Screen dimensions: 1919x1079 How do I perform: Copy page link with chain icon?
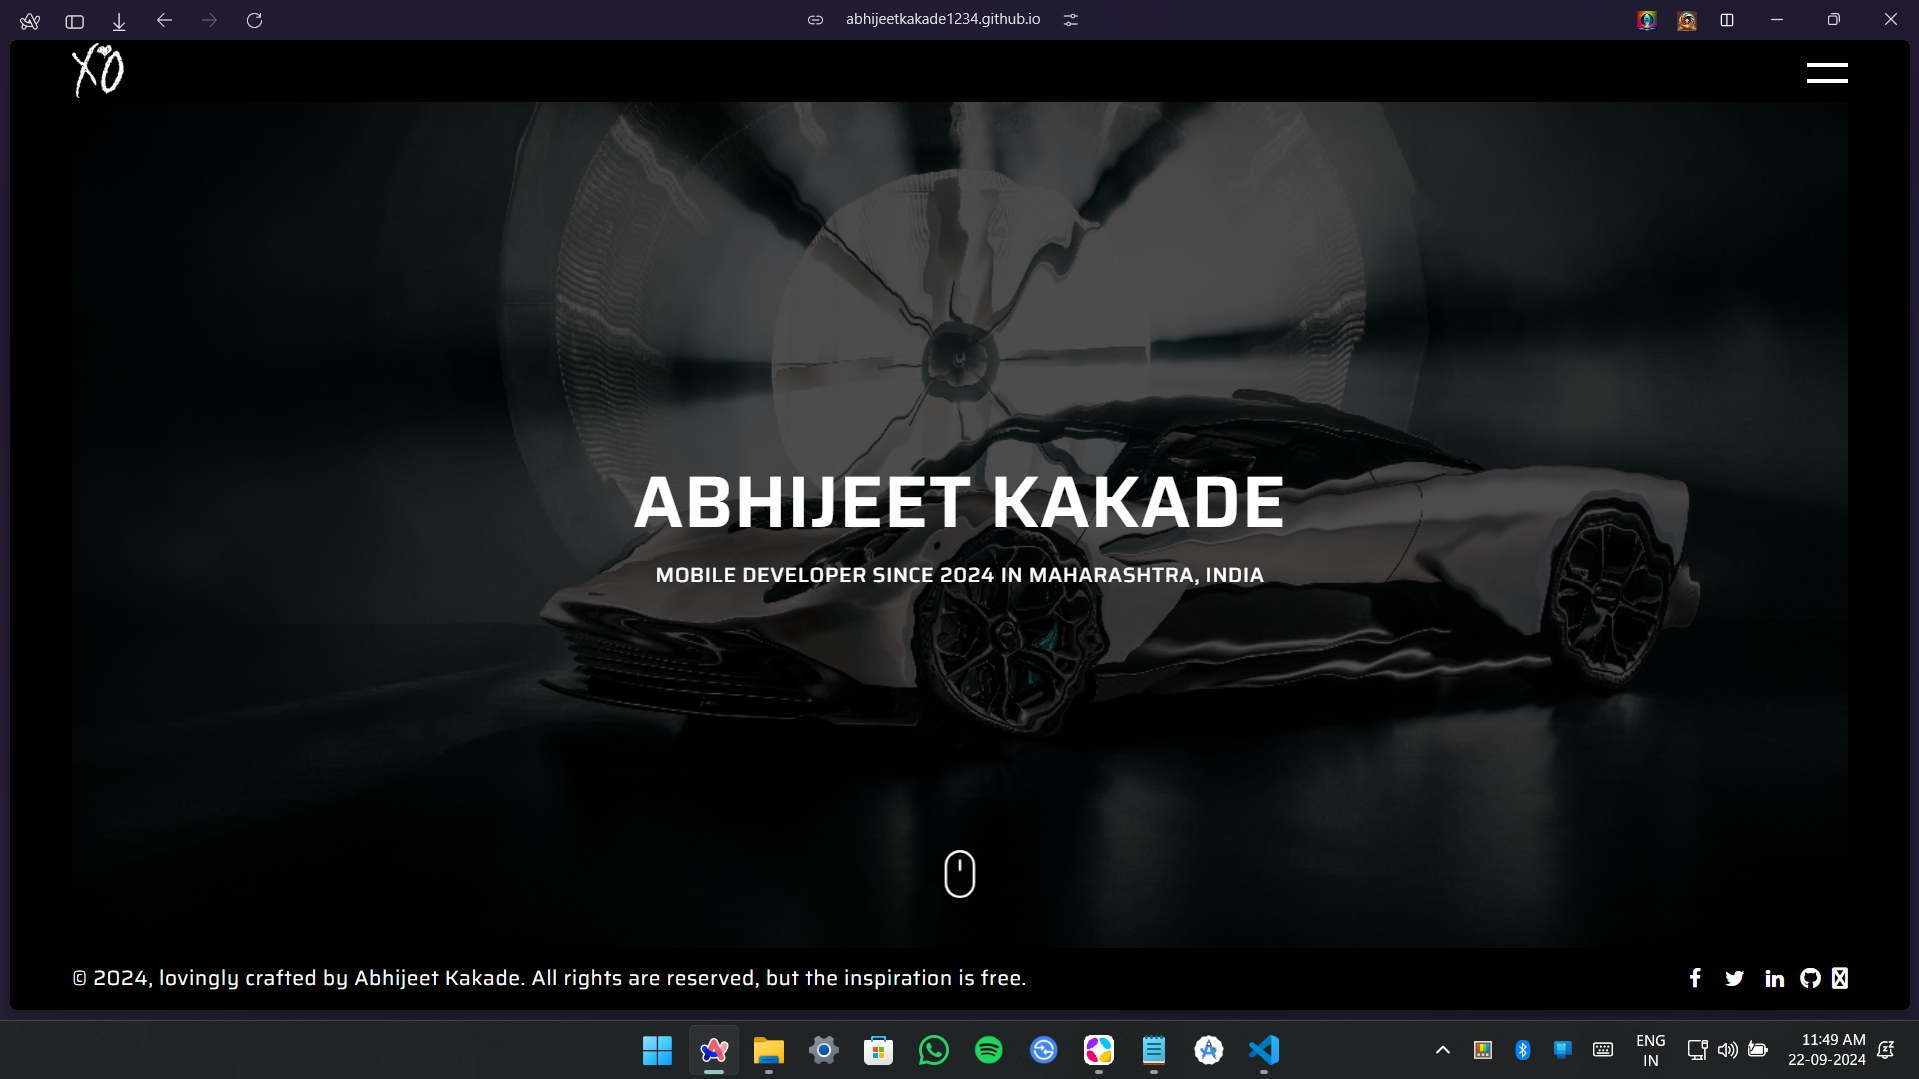[x=815, y=20]
